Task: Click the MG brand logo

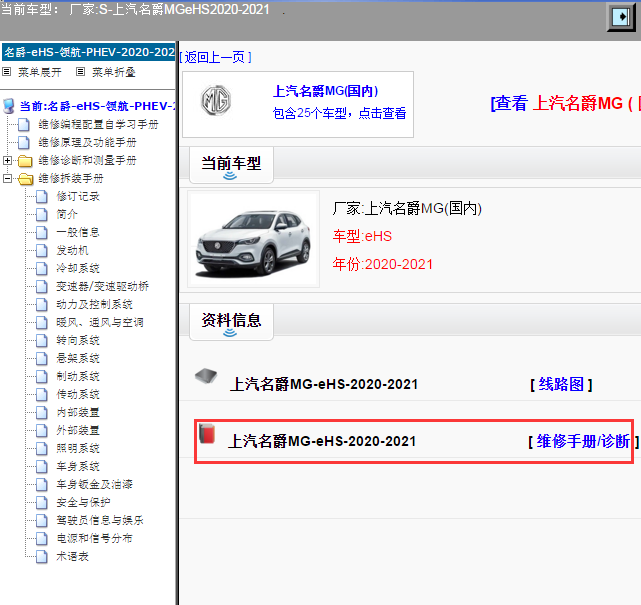Action: tap(216, 100)
